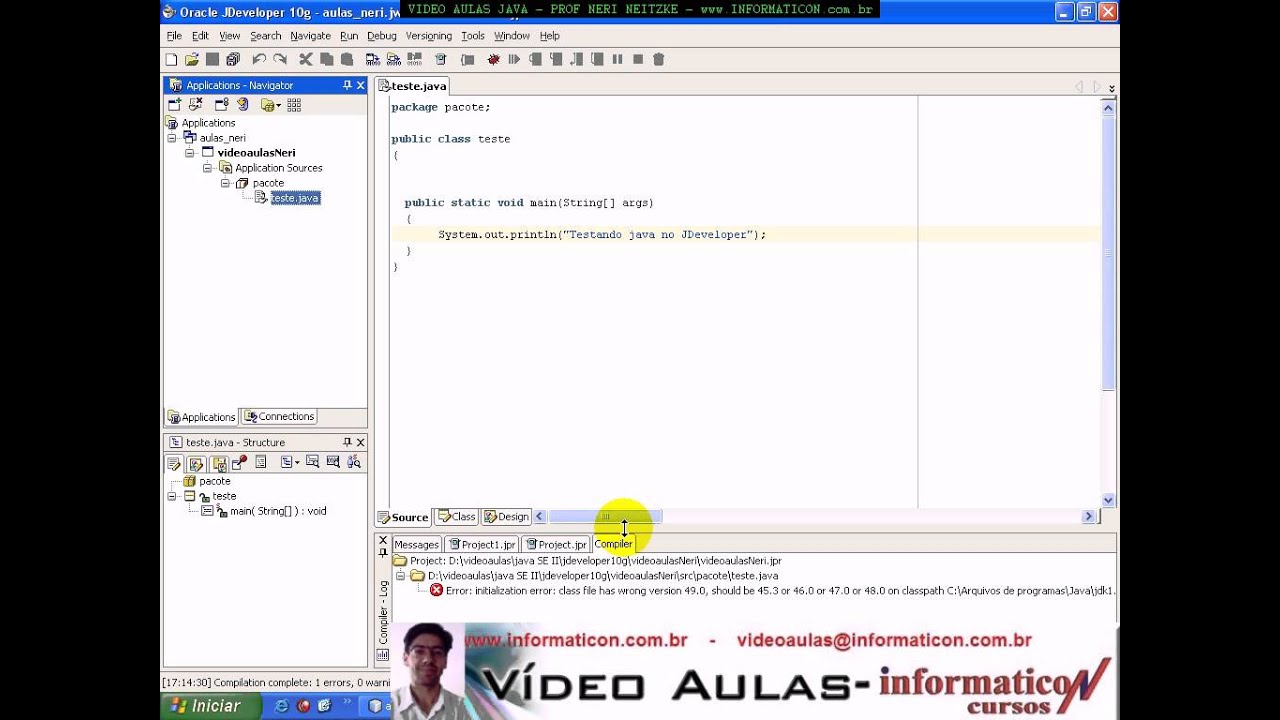
Task: Collapse the aulas_neri tree node
Action: 172,138
